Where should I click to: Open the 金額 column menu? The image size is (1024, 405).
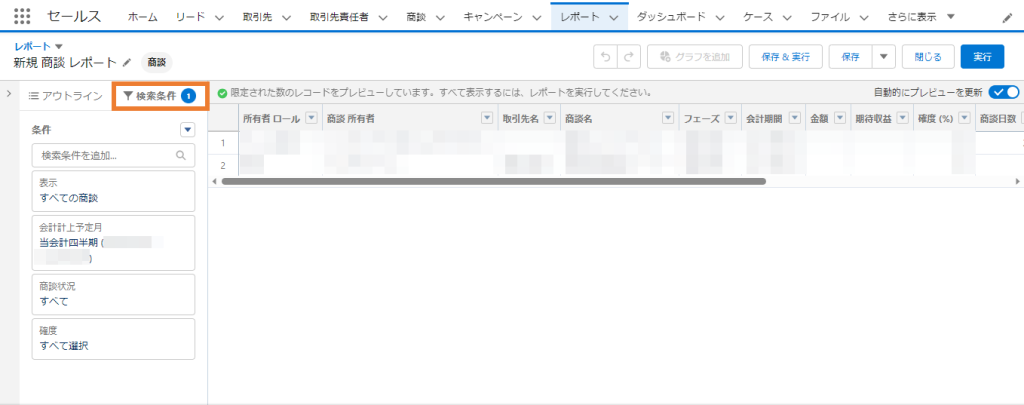click(x=840, y=118)
